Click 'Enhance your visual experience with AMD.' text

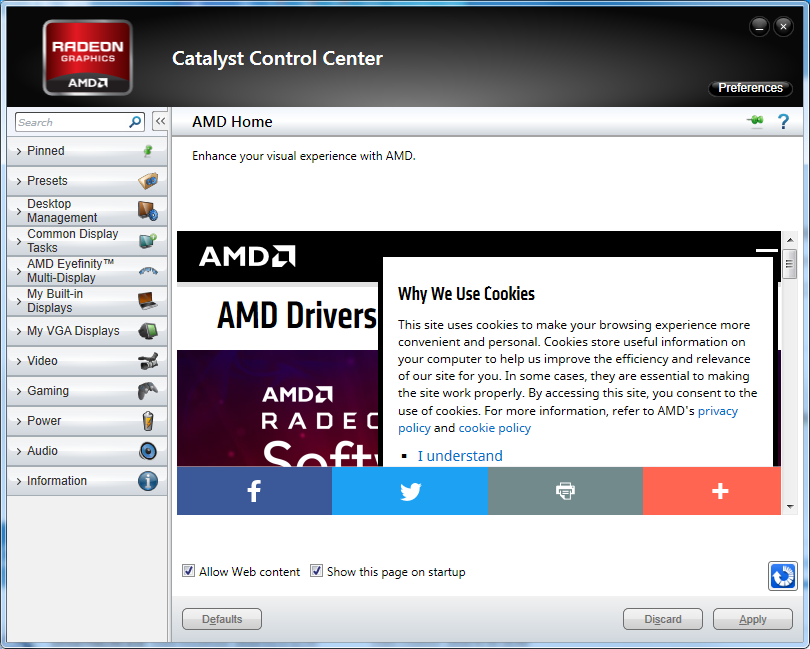click(304, 156)
